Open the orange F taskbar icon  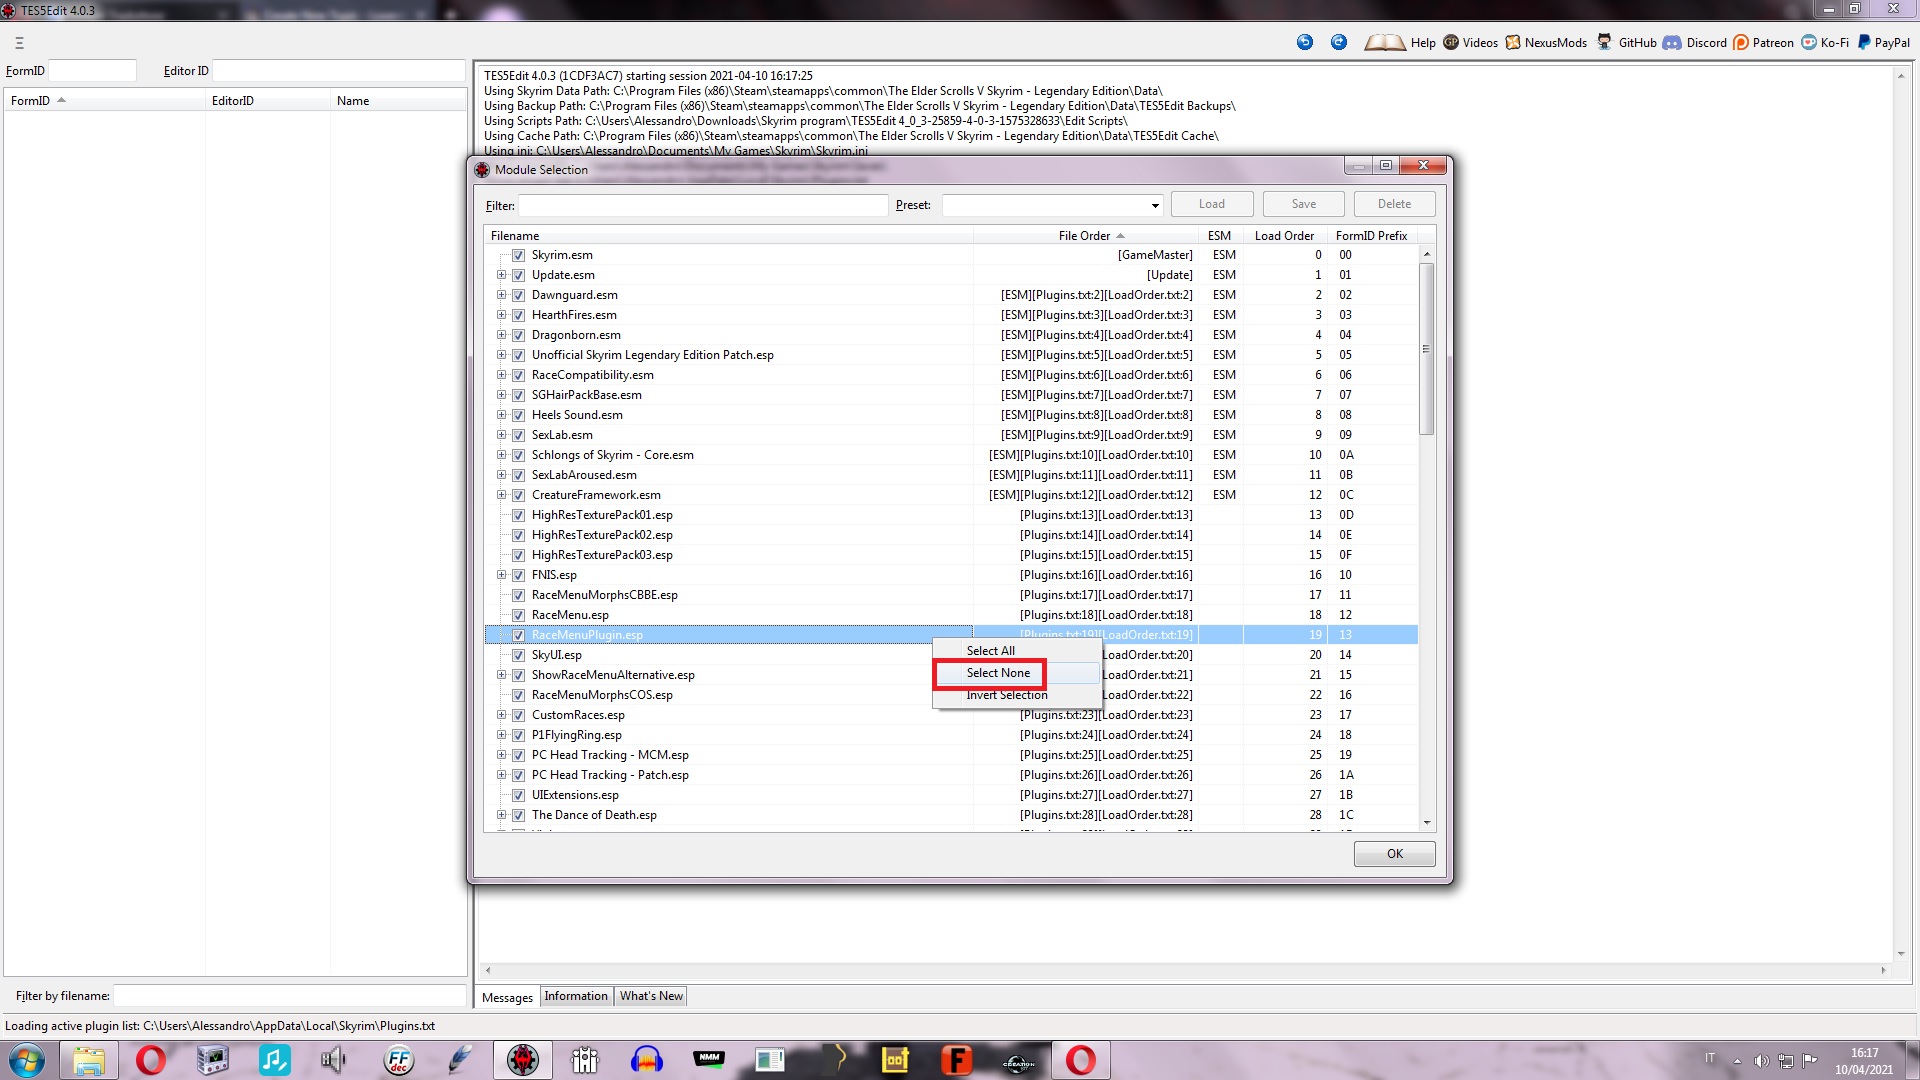[x=957, y=1060]
